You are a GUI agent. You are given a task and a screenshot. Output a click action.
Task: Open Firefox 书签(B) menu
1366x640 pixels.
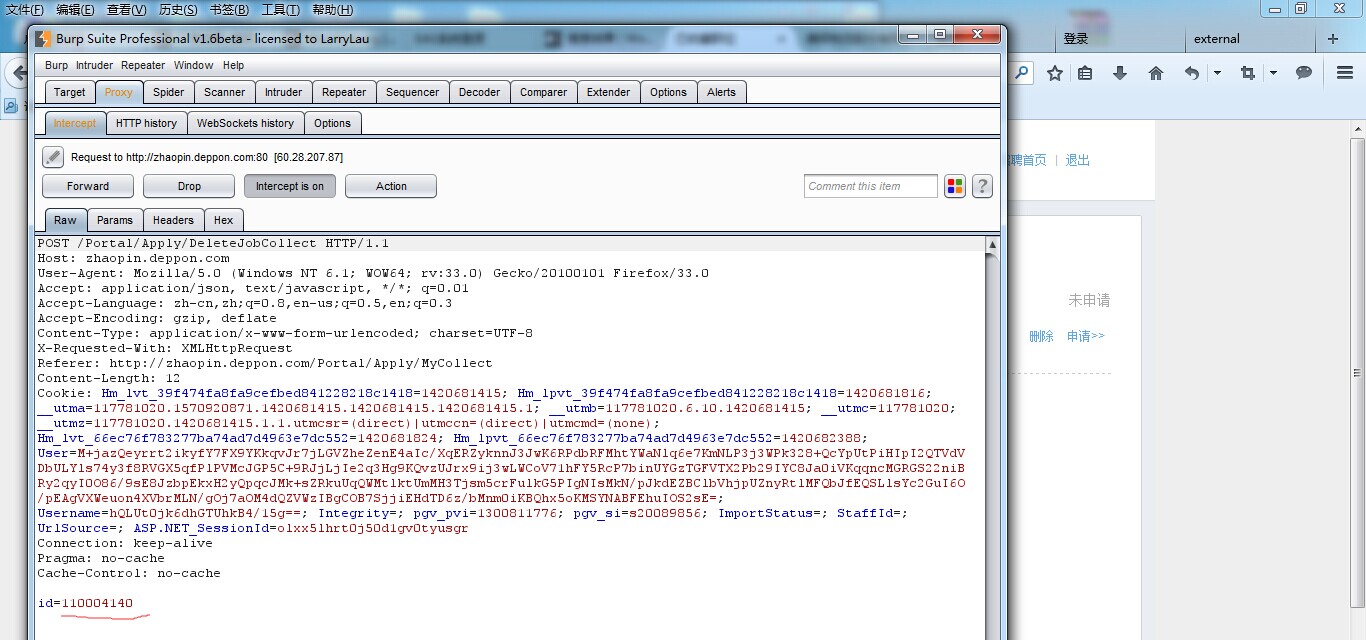click(229, 10)
